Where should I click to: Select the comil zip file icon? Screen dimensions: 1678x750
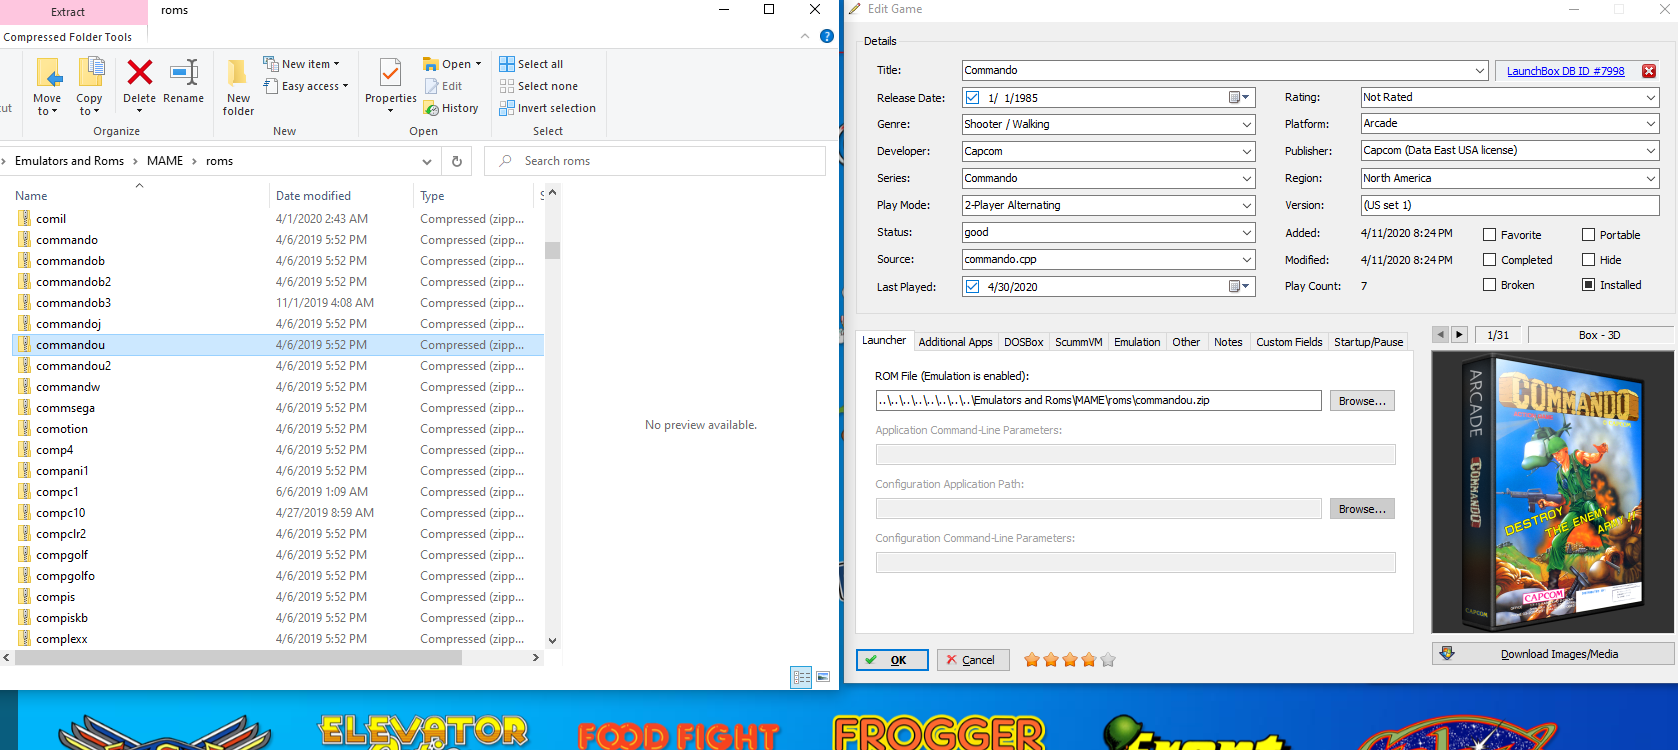[25, 219]
